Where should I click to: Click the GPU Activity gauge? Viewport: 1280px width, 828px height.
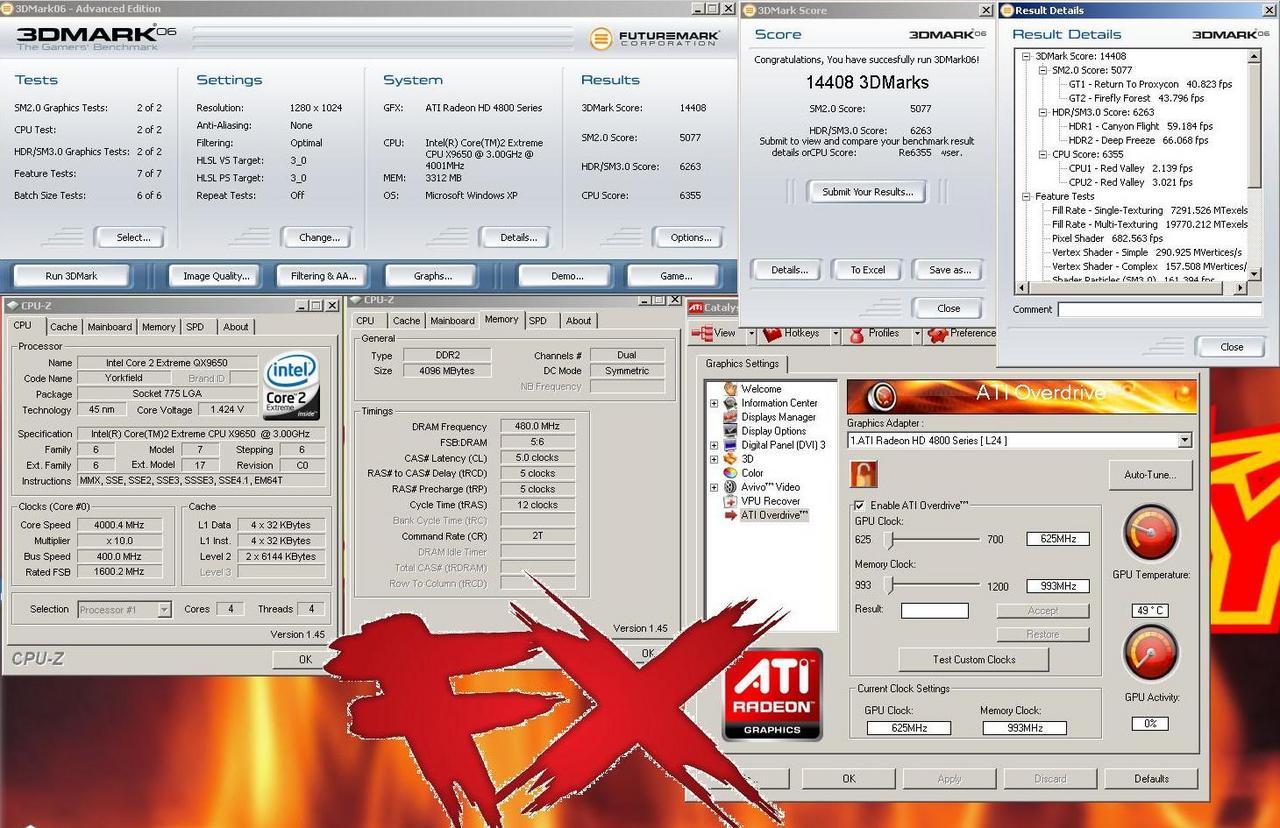tap(1150, 654)
